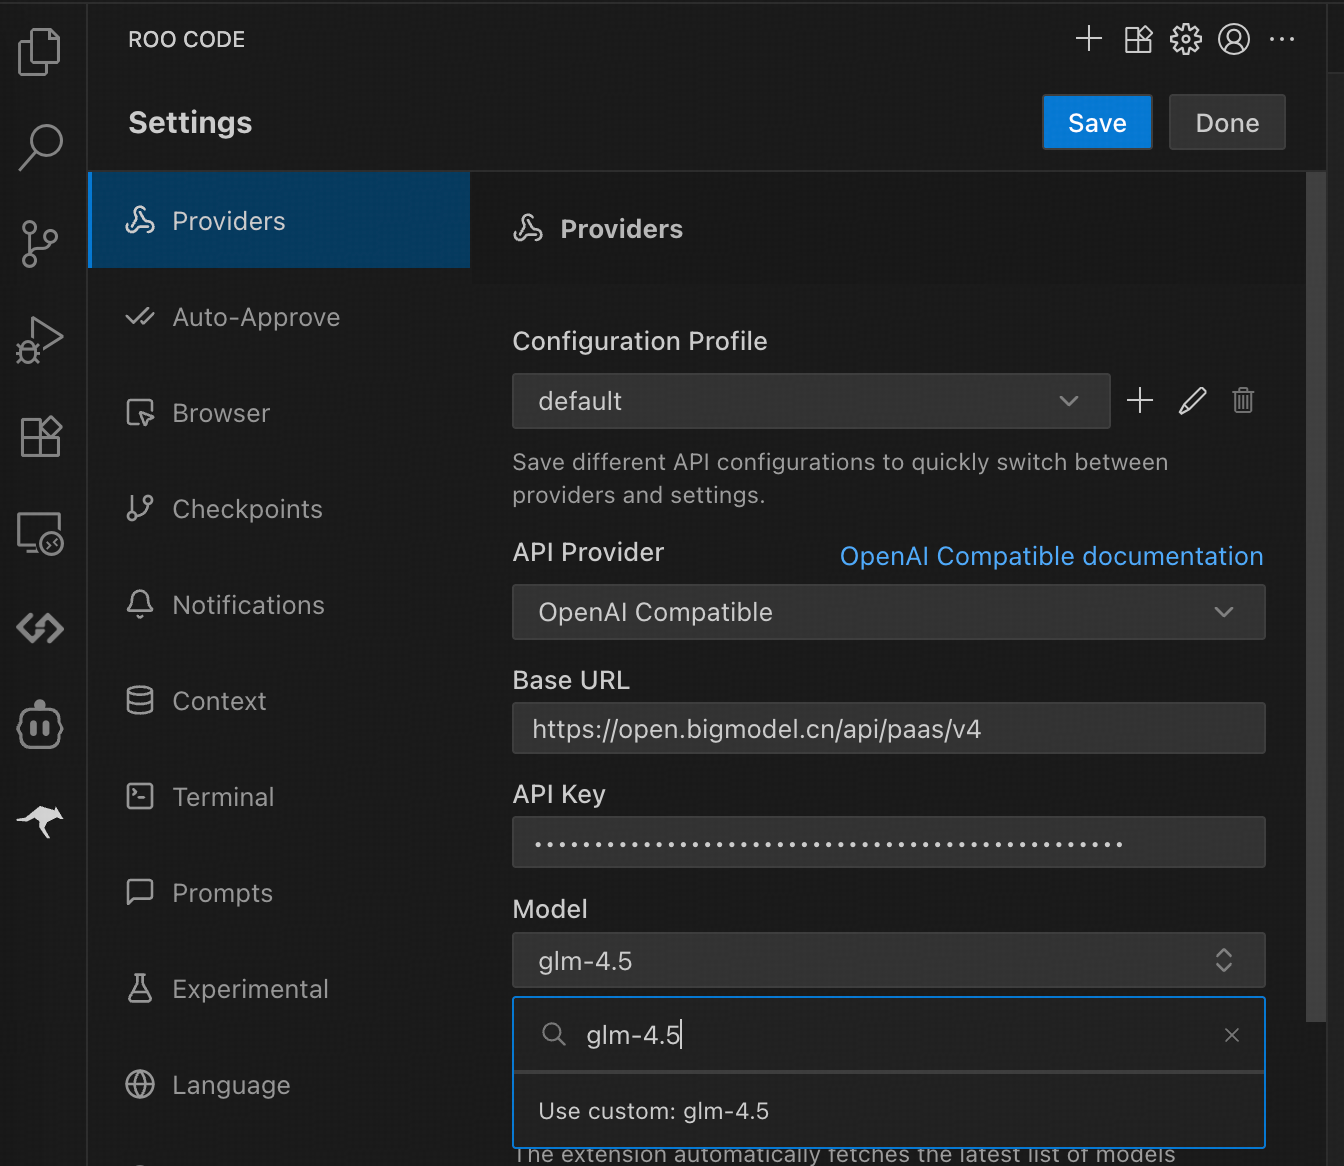Open the Roo Code kangaroo icon
This screenshot has width=1344, height=1166.
[40, 821]
